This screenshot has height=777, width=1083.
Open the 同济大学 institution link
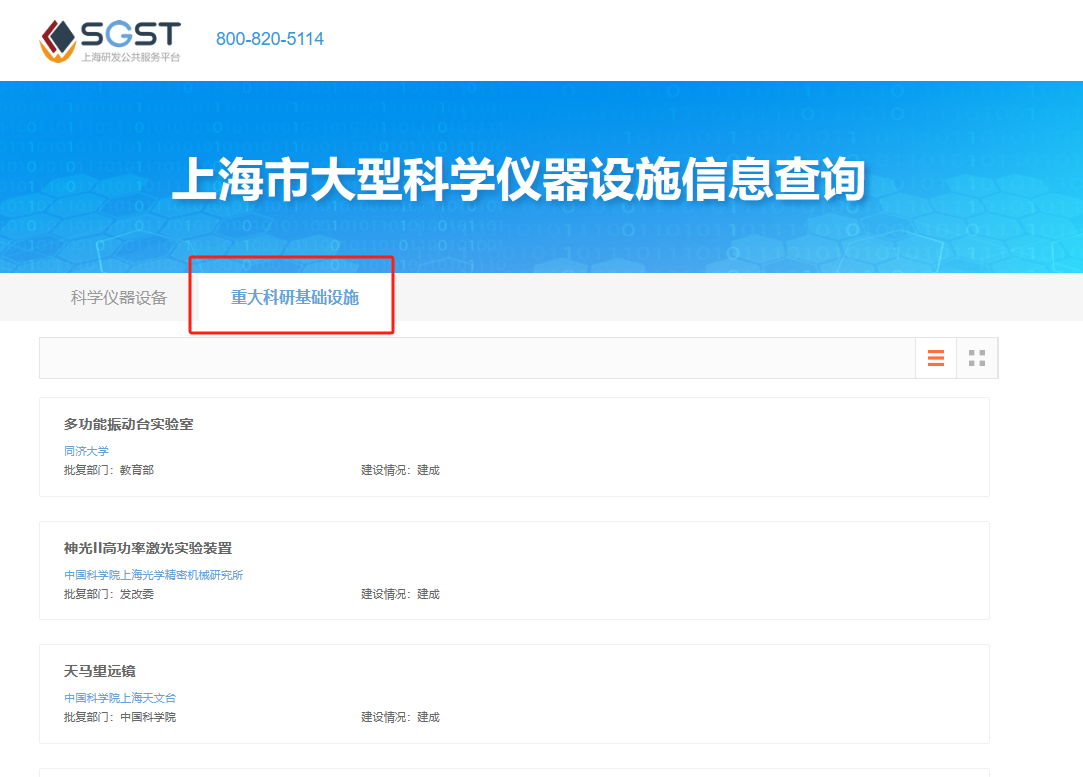pos(86,451)
